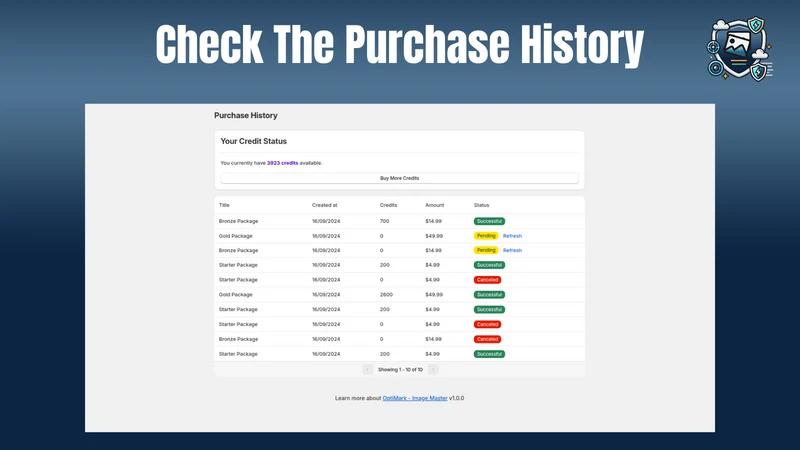
Task: Click the Pending badge in the Bronze Package row
Action: (x=486, y=251)
